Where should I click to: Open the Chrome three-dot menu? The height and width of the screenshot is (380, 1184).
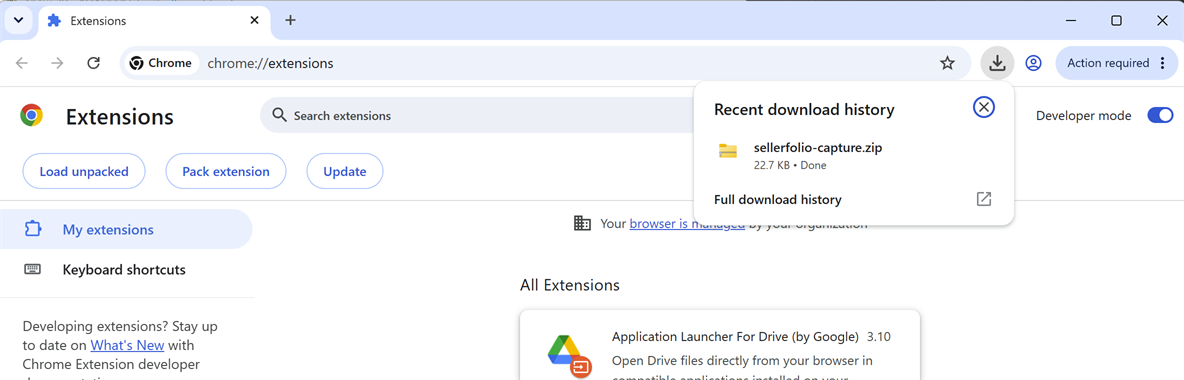(x=1163, y=63)
